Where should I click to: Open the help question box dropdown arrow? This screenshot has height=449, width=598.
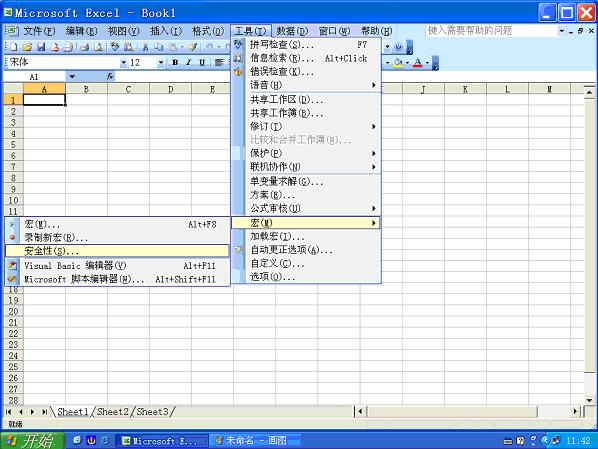pos(561,31)
